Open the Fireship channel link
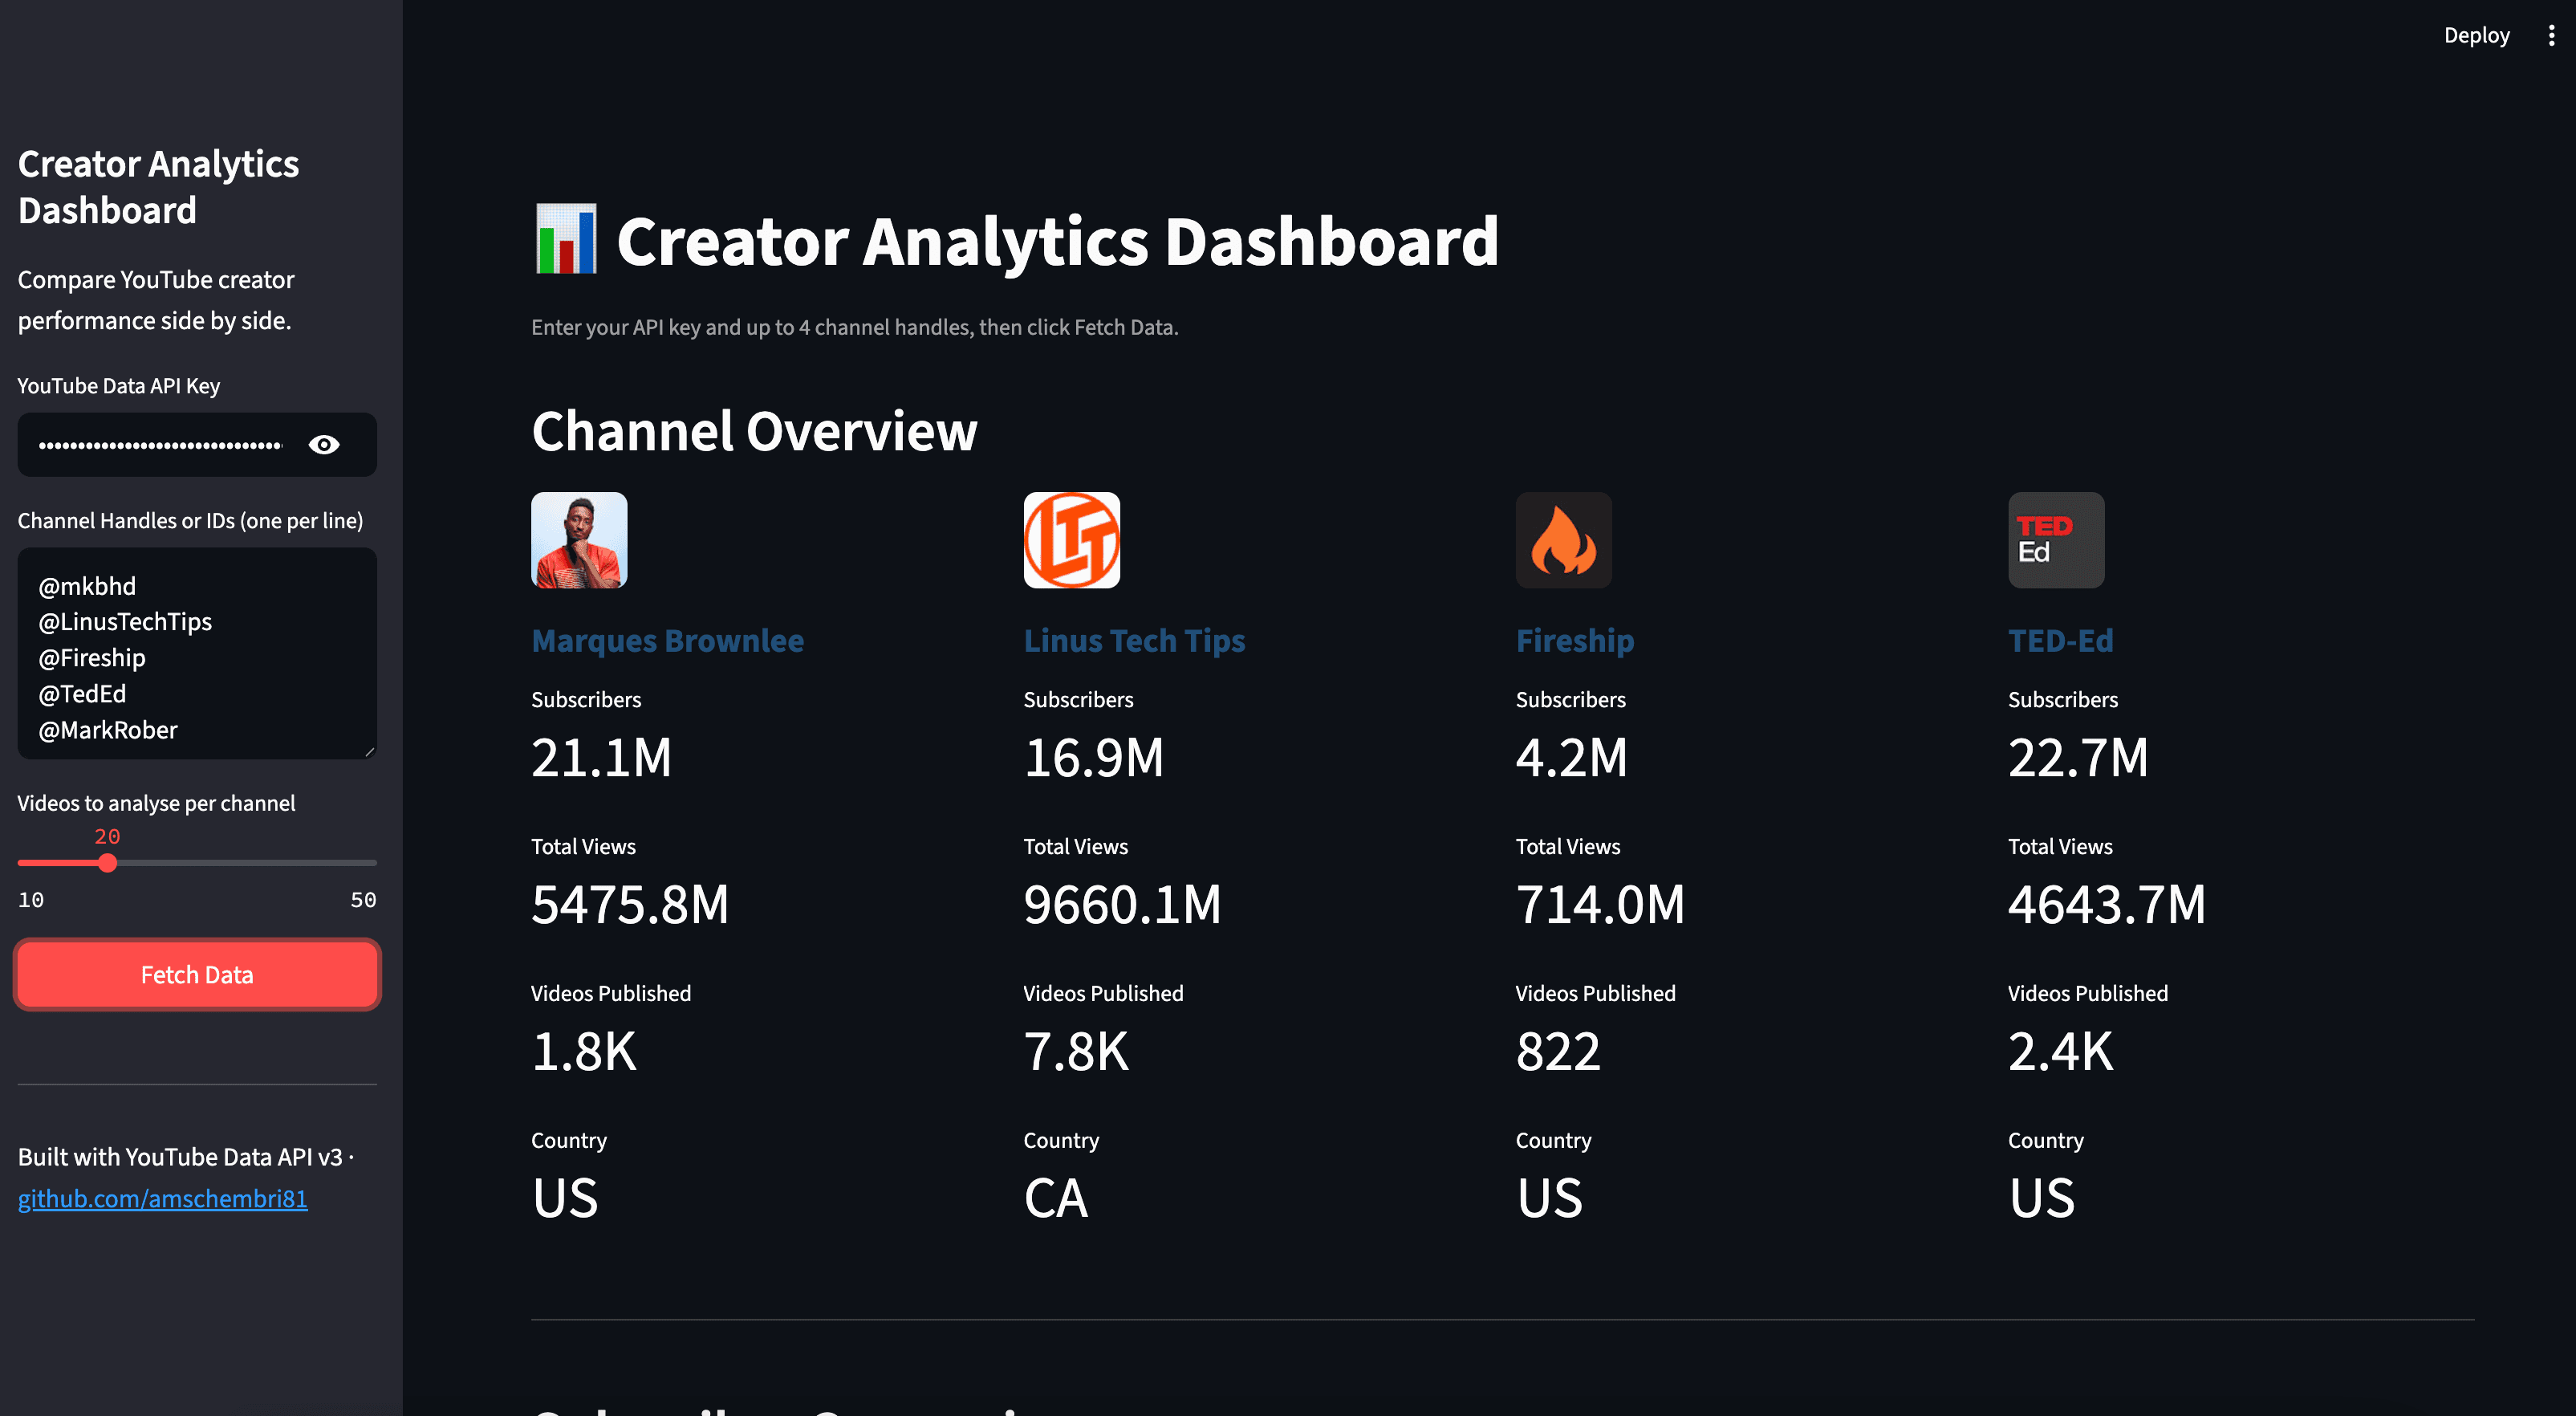The width and height of the screenshot is (2576, 1416). 1574,641
